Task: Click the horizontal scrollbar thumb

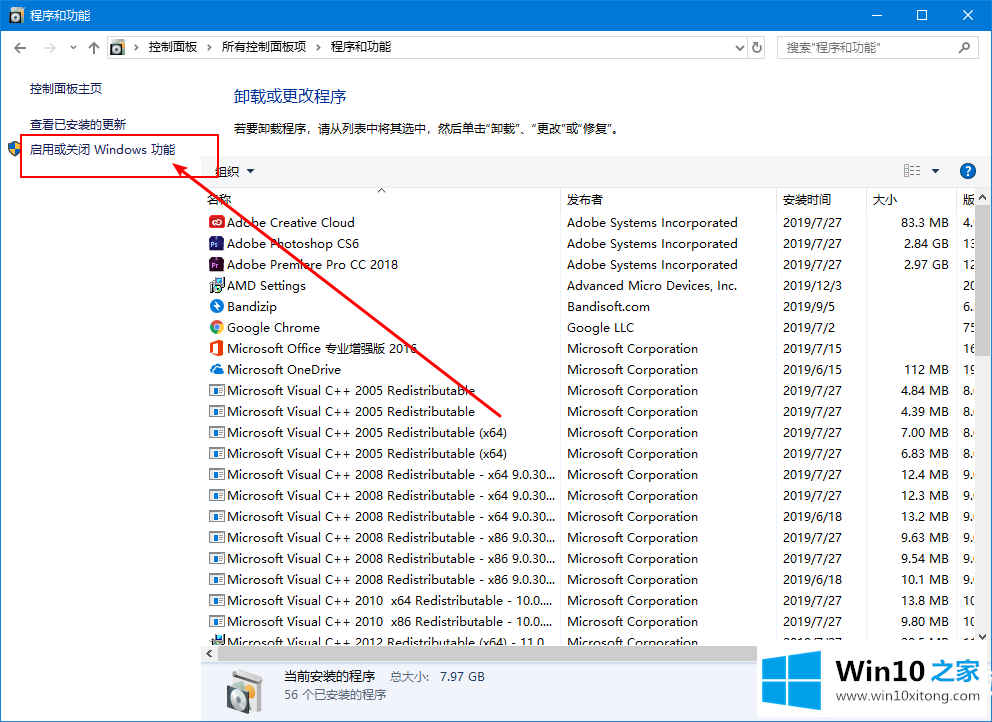Action: [487, 653]
